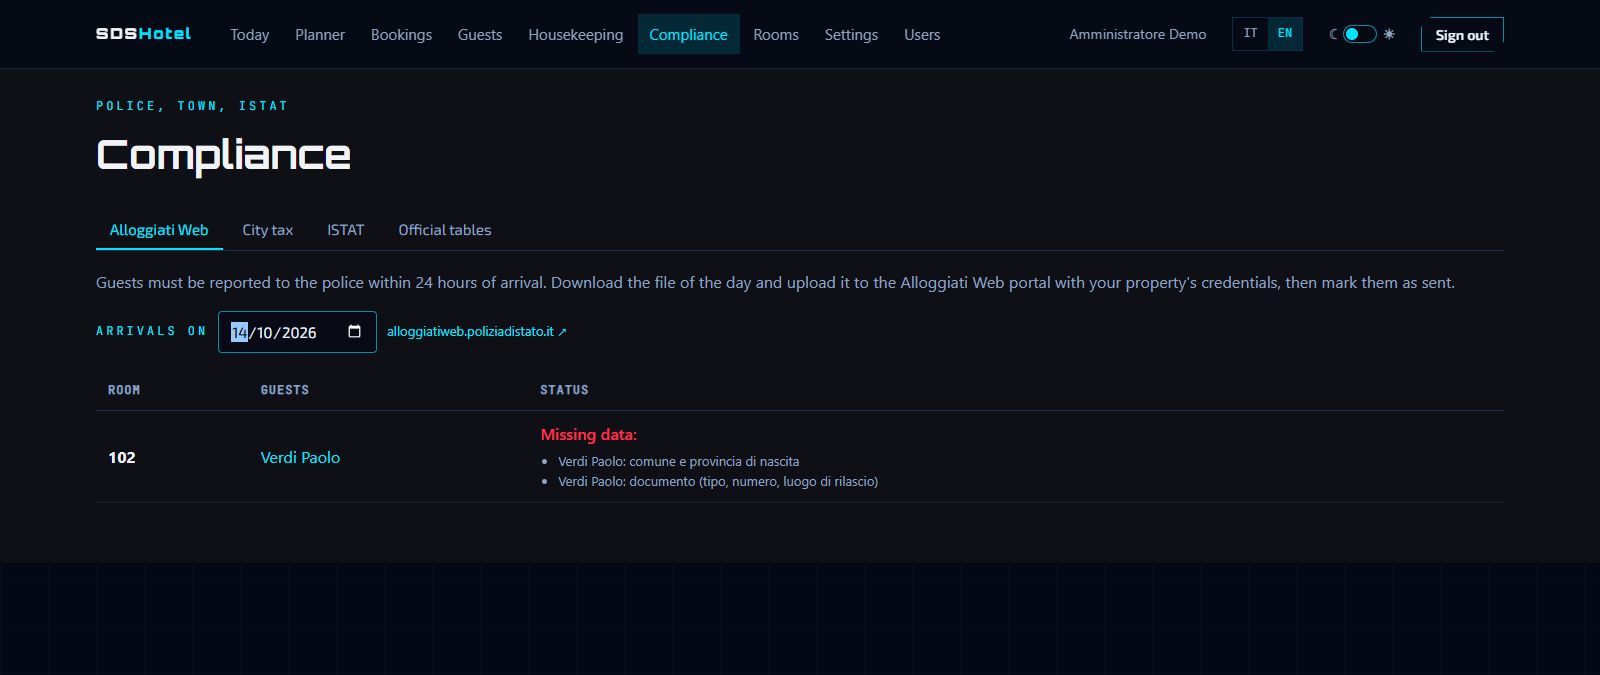1600x675 pixels.
Task: Click the moon dark-mode icon
Action: (1333, 34)
